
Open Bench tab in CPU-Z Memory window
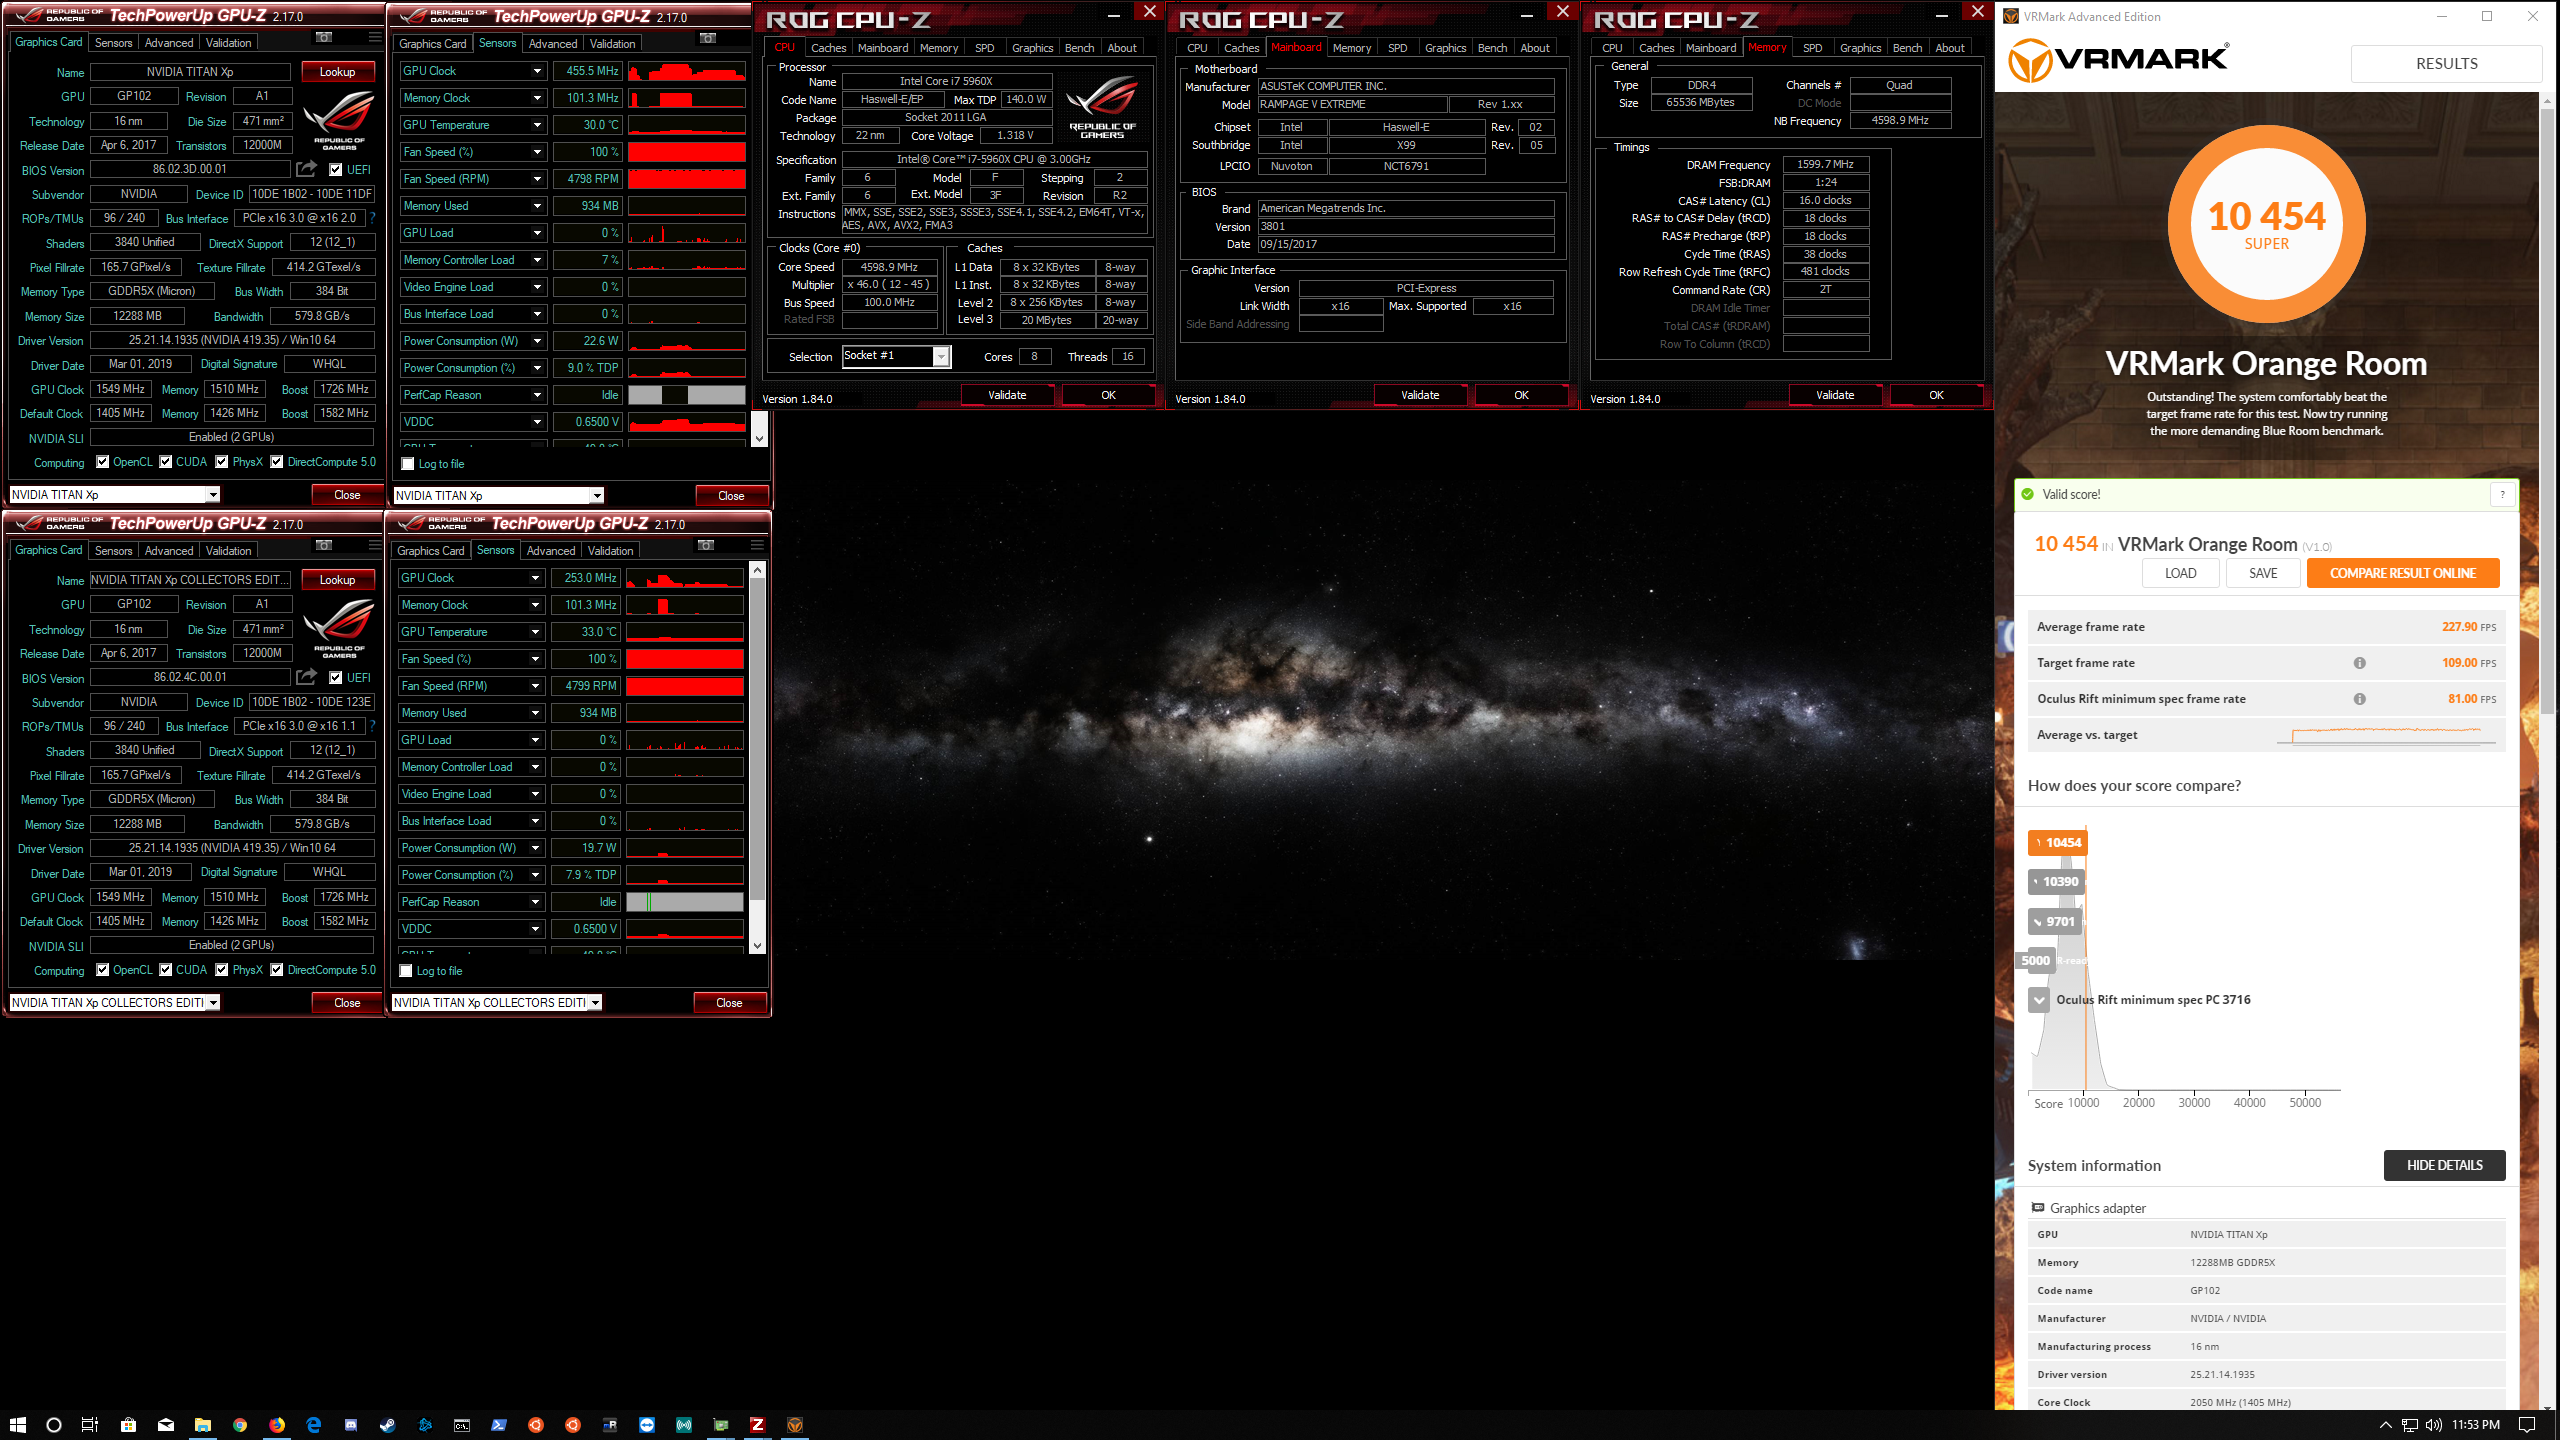[x=1907, y=48]
